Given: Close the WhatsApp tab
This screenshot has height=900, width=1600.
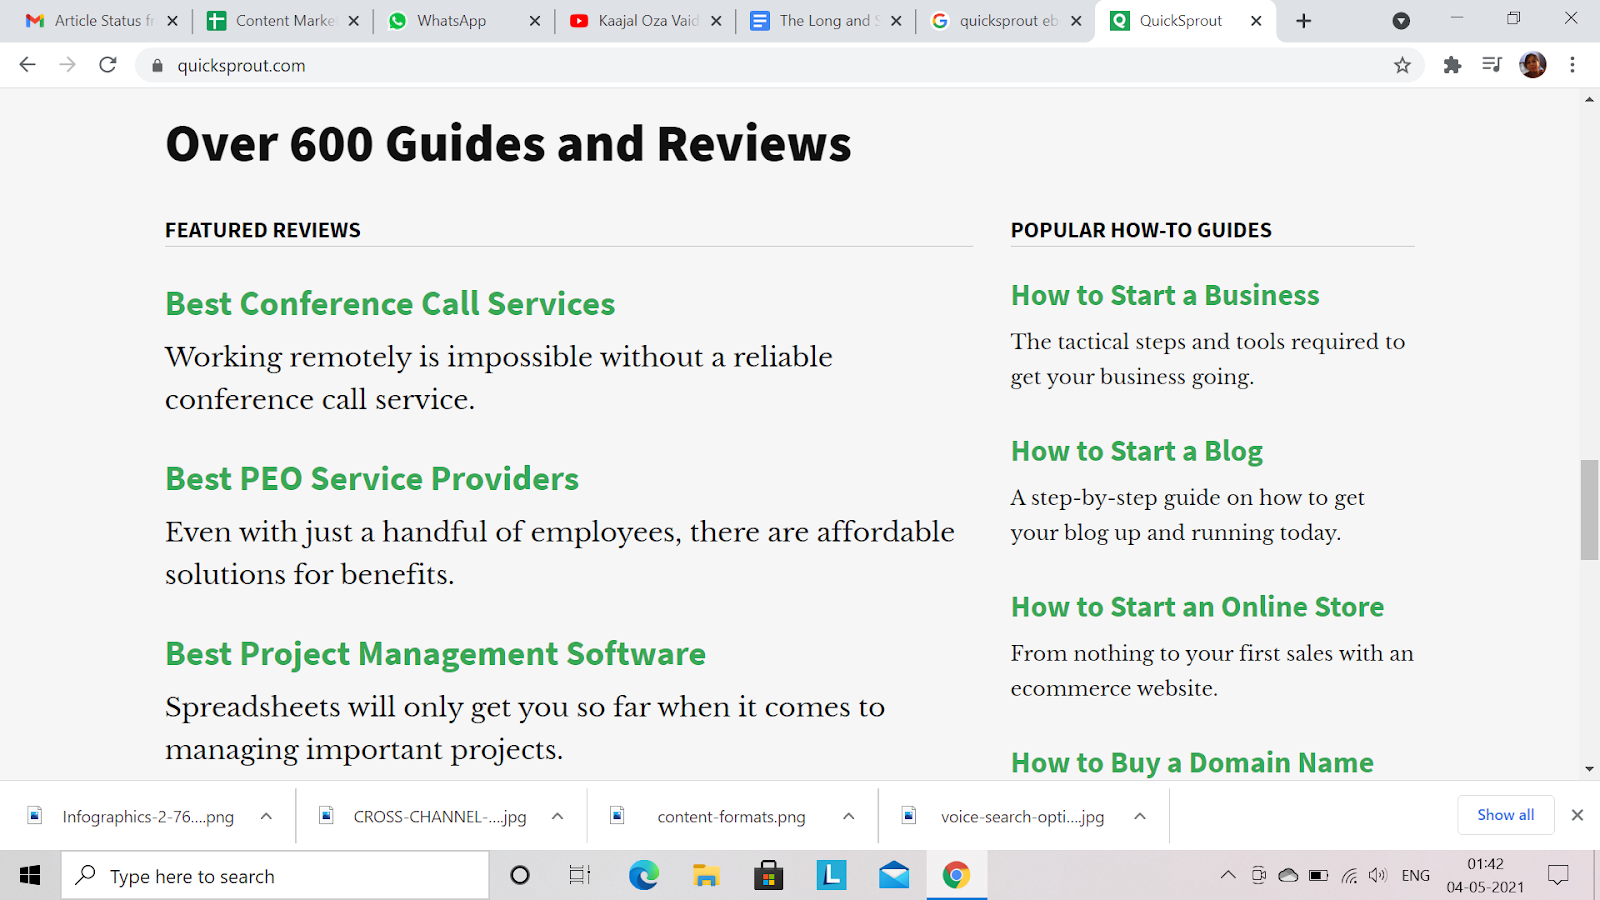Looking at the screenshot, I should pos(535,21).
